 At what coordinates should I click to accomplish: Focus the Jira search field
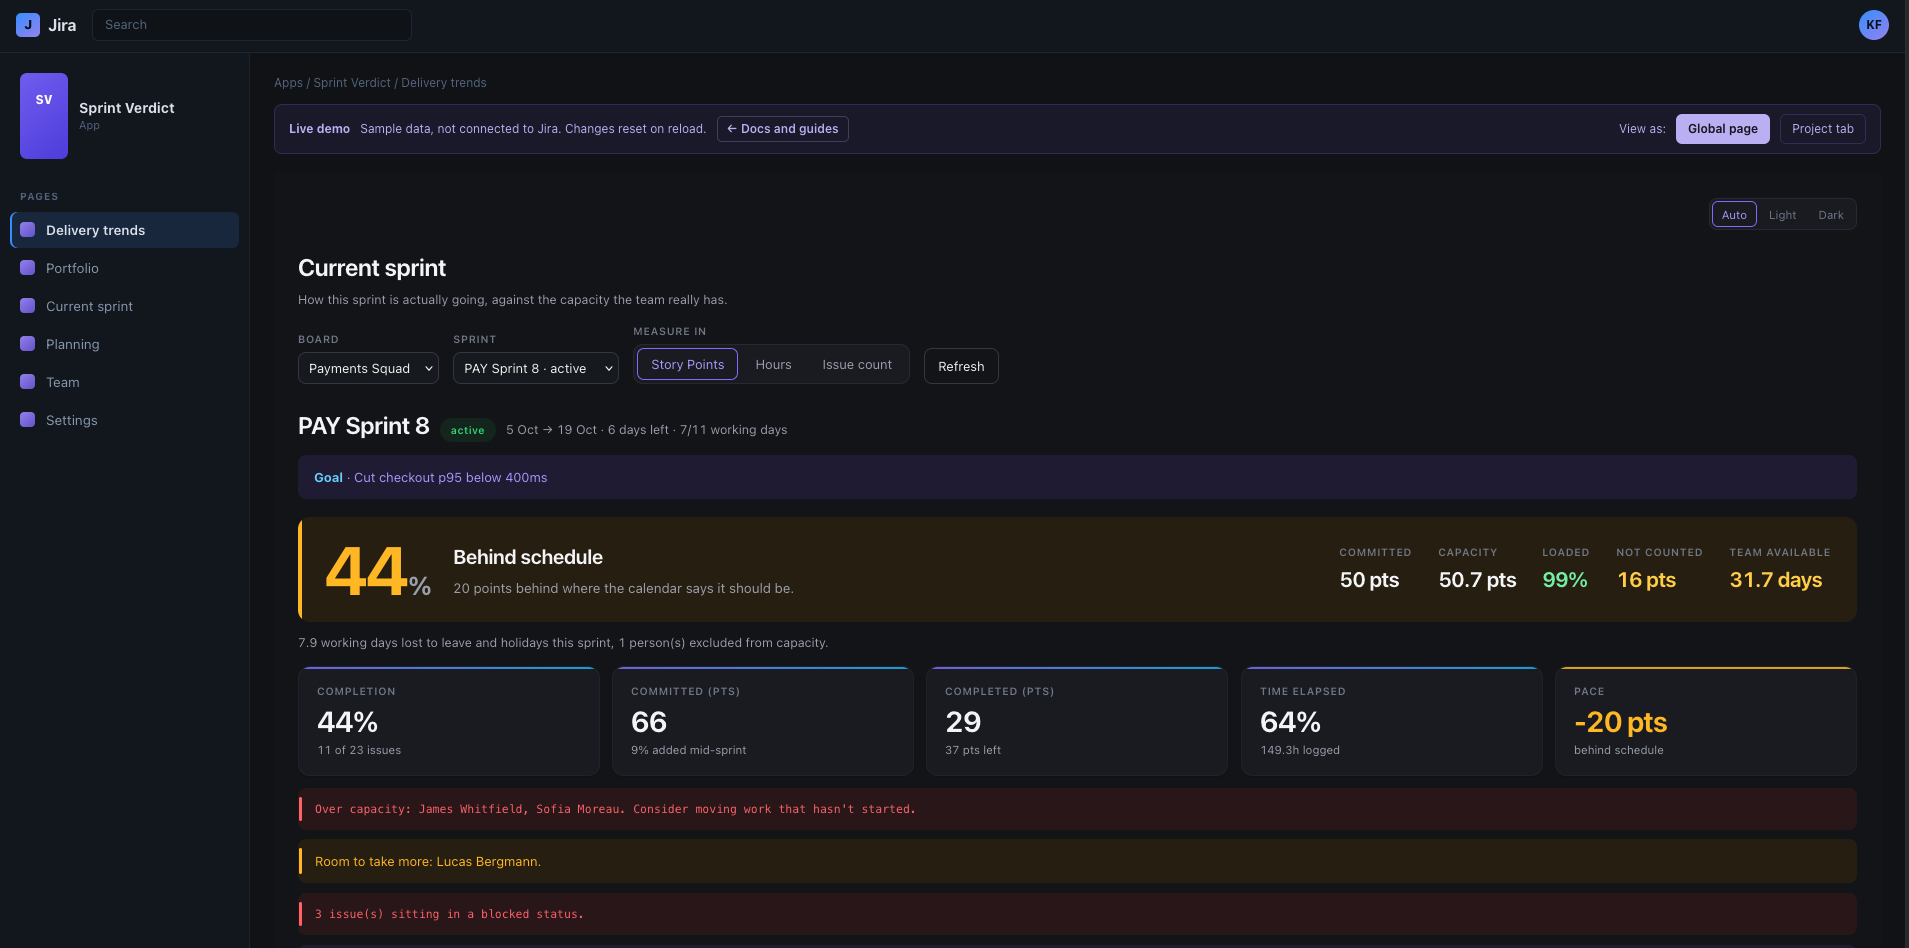click(x=252, y=25)
